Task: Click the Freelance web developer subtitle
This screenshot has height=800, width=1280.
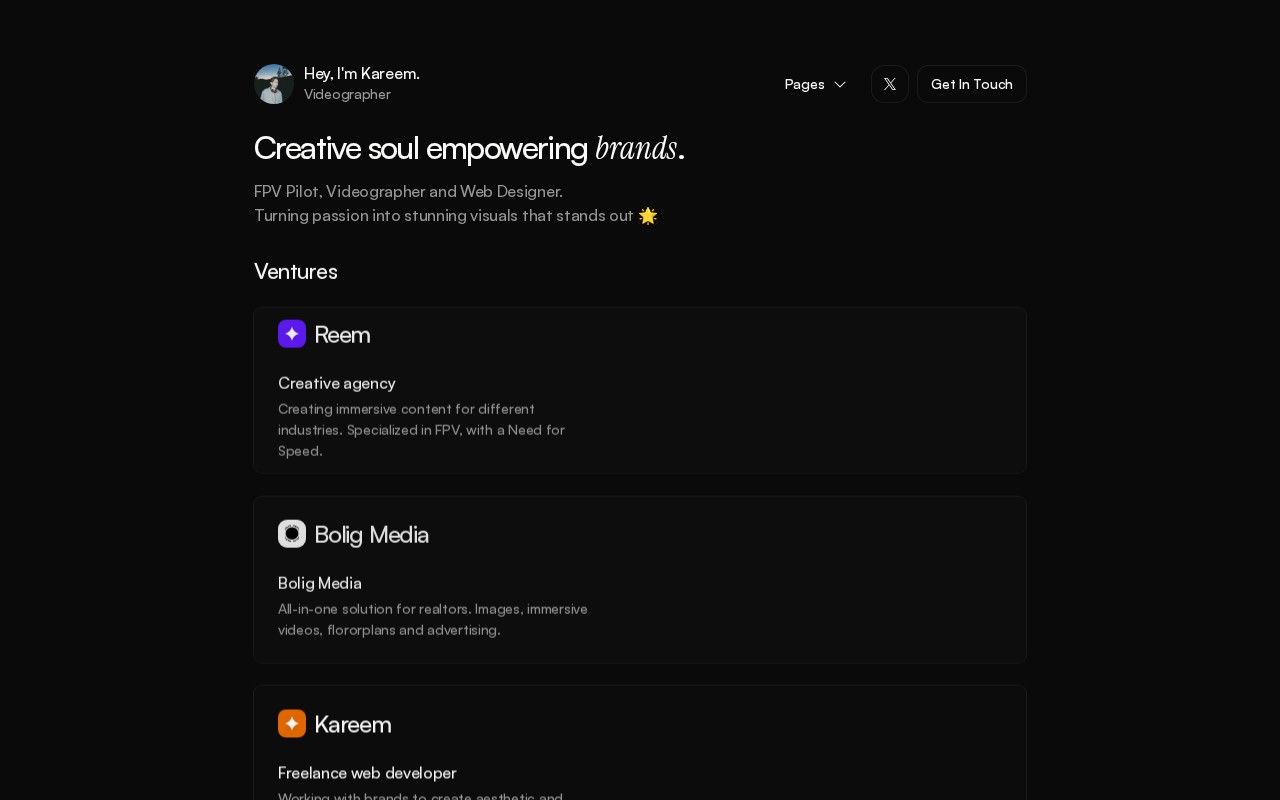Action: (367, 773)
